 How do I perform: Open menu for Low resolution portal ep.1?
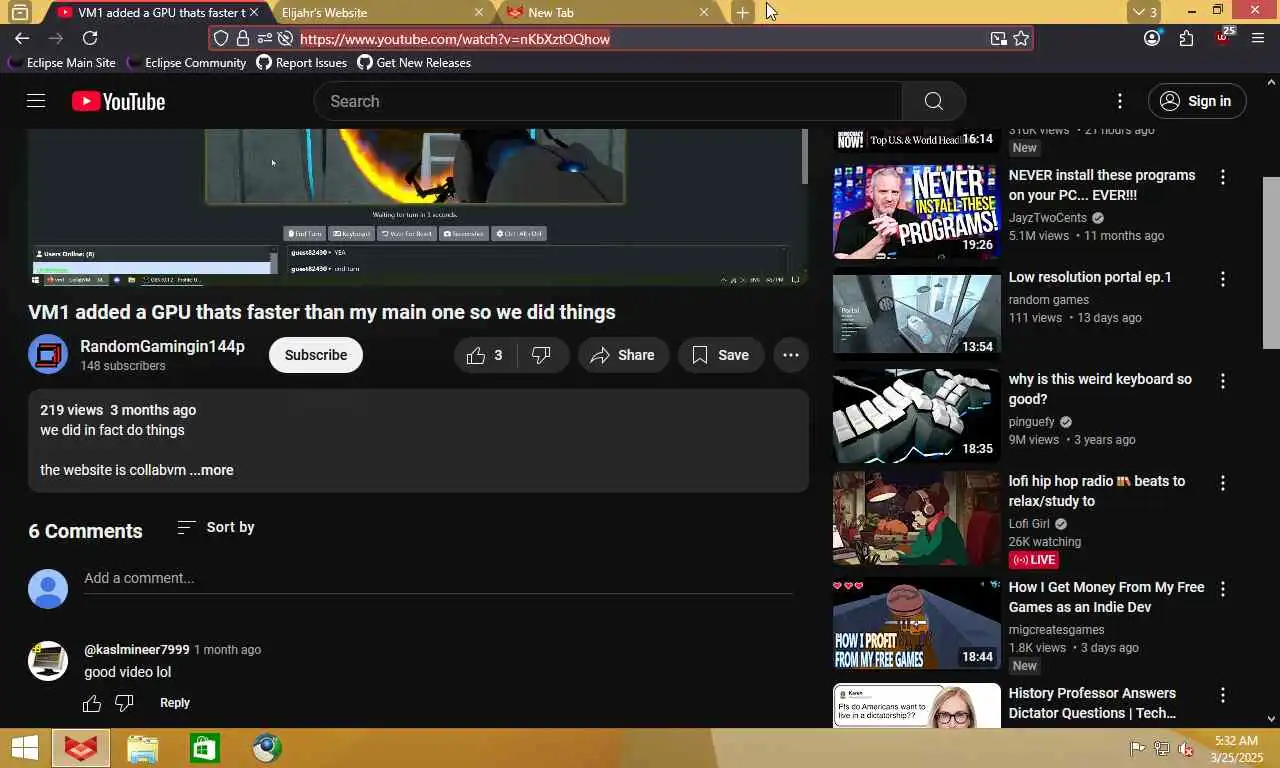coord(1222,279)
